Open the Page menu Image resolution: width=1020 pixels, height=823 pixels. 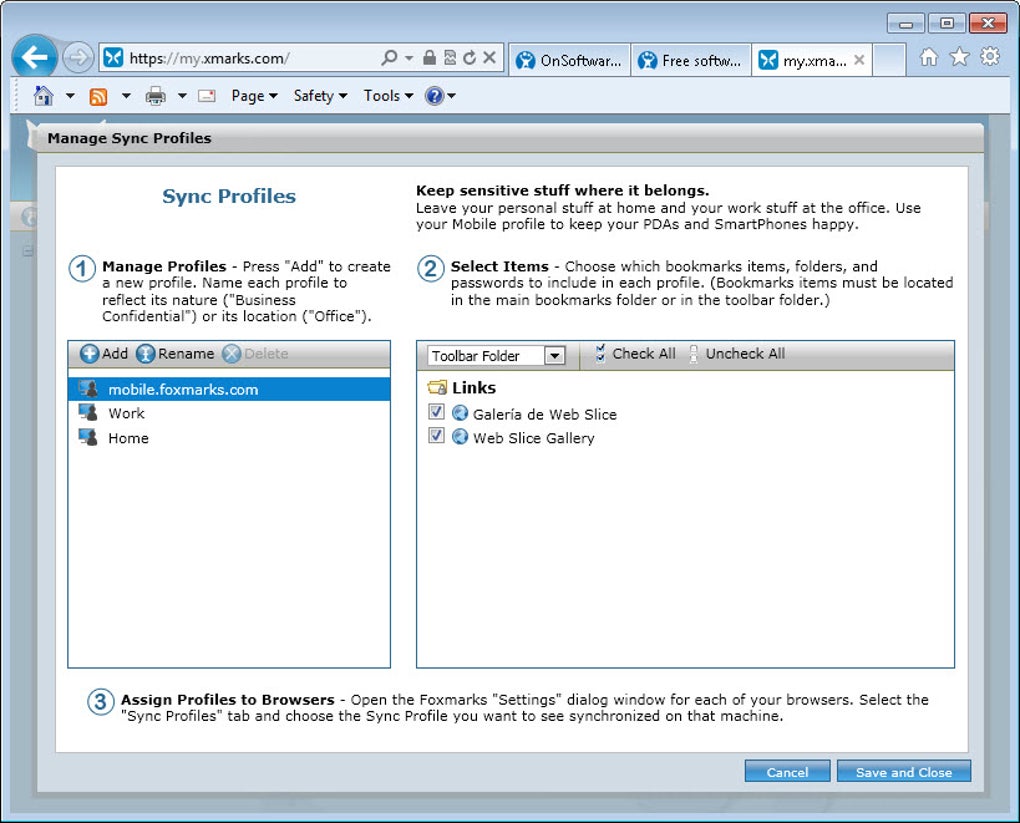coord(254,96)
